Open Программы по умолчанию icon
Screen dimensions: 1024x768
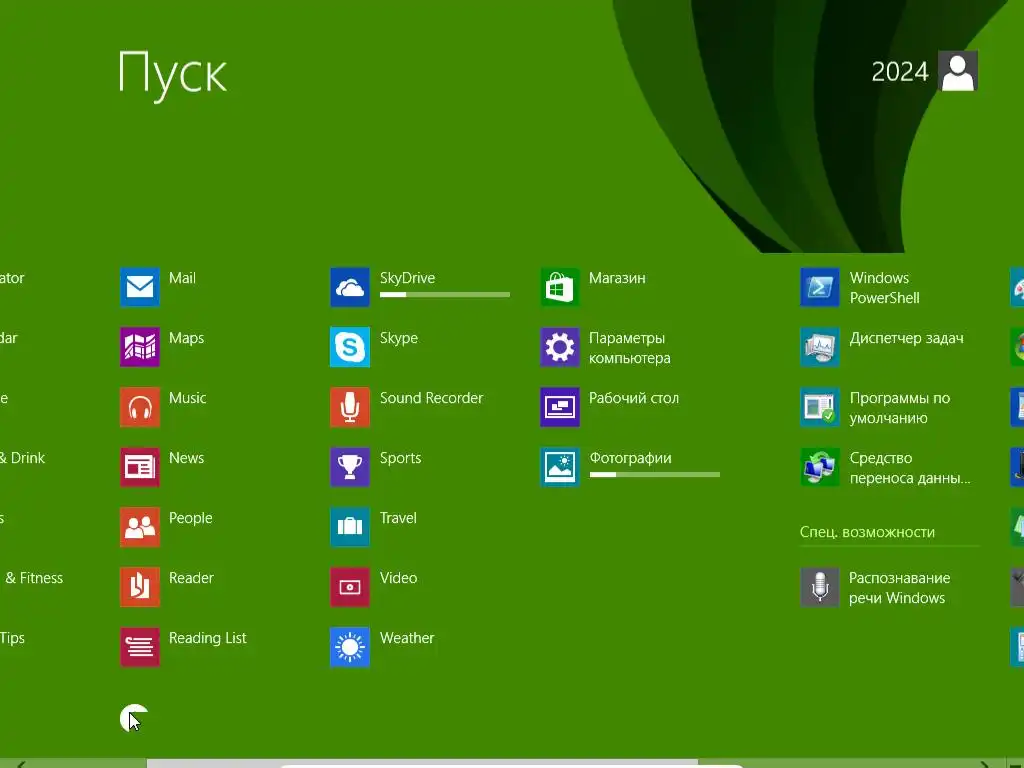tap(820, 407)
